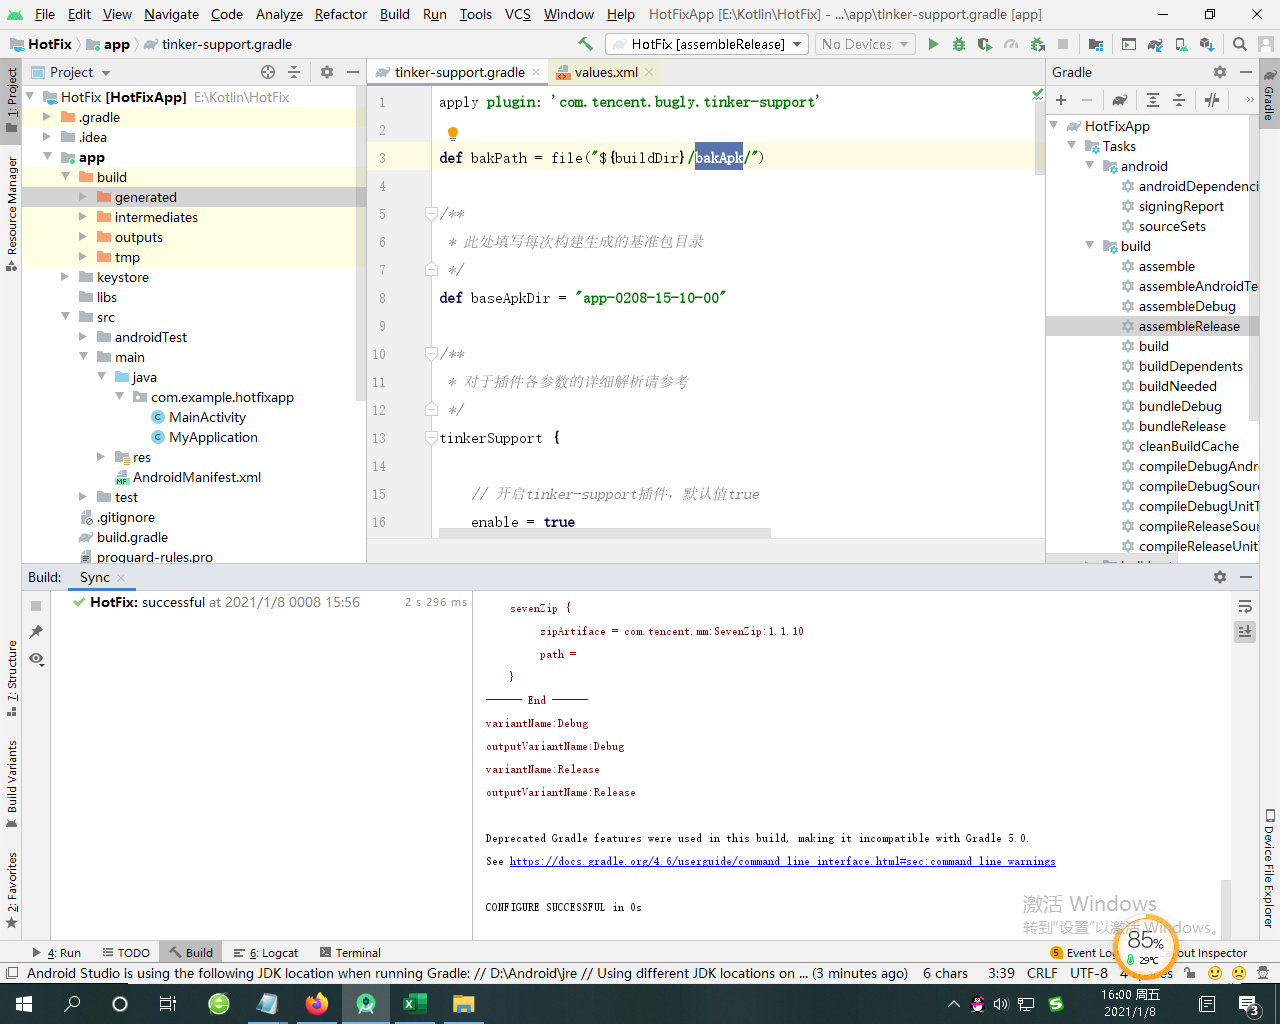Click editor horizontal scrollbar
The image size is (1280, 1024).
click(x=605, y=533)
